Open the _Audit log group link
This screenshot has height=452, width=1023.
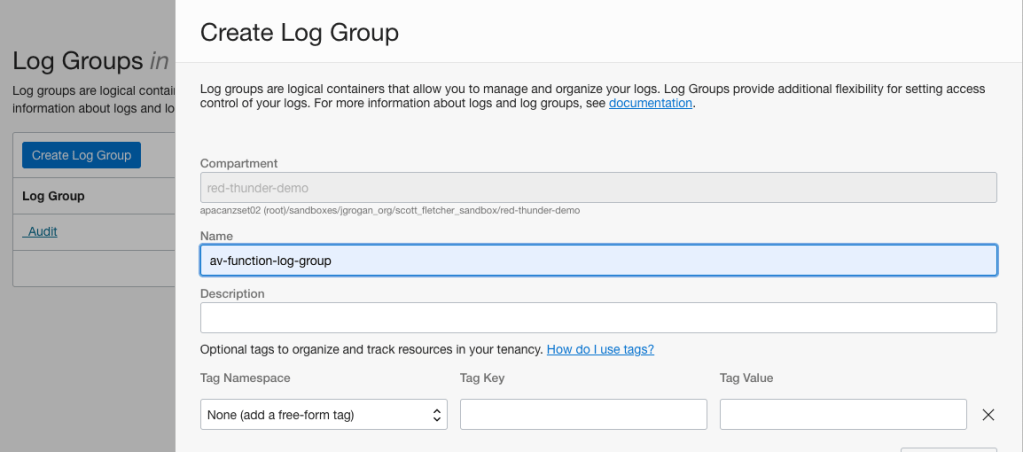click(x=40, y=232)
